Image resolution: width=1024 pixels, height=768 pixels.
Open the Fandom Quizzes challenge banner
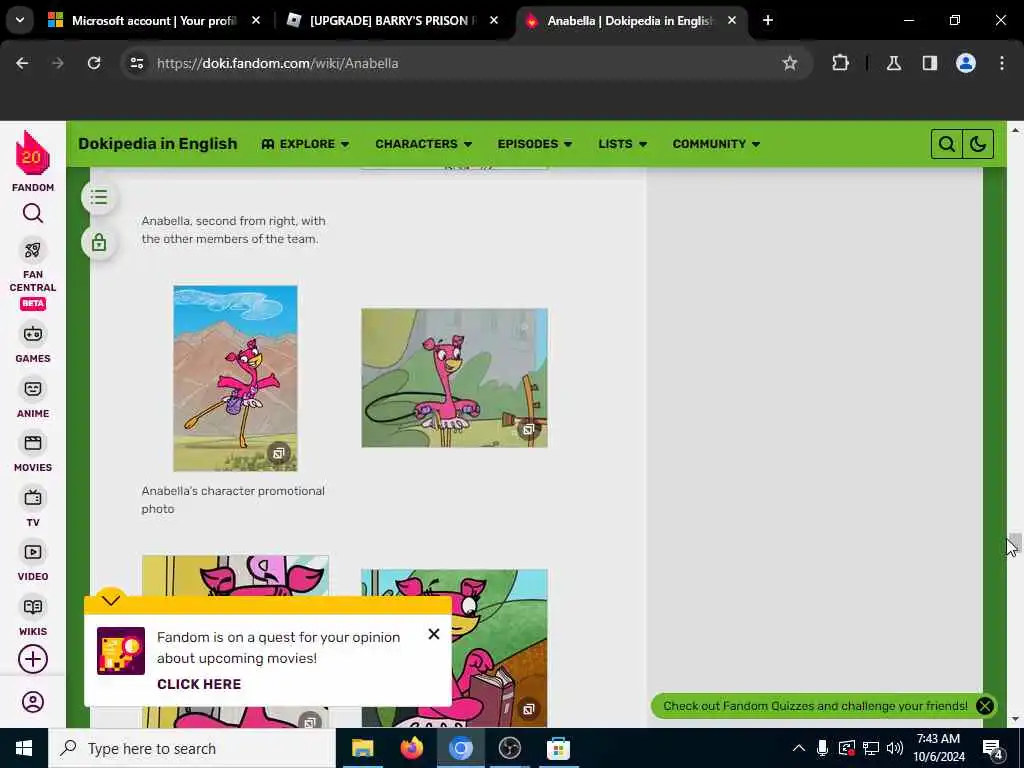pyautogui.click(x=815, y=706)
